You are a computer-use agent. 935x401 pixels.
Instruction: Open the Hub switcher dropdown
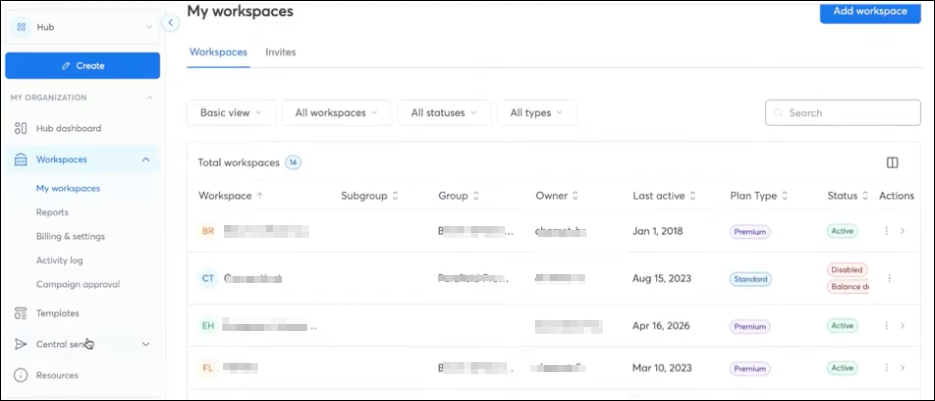83,27
